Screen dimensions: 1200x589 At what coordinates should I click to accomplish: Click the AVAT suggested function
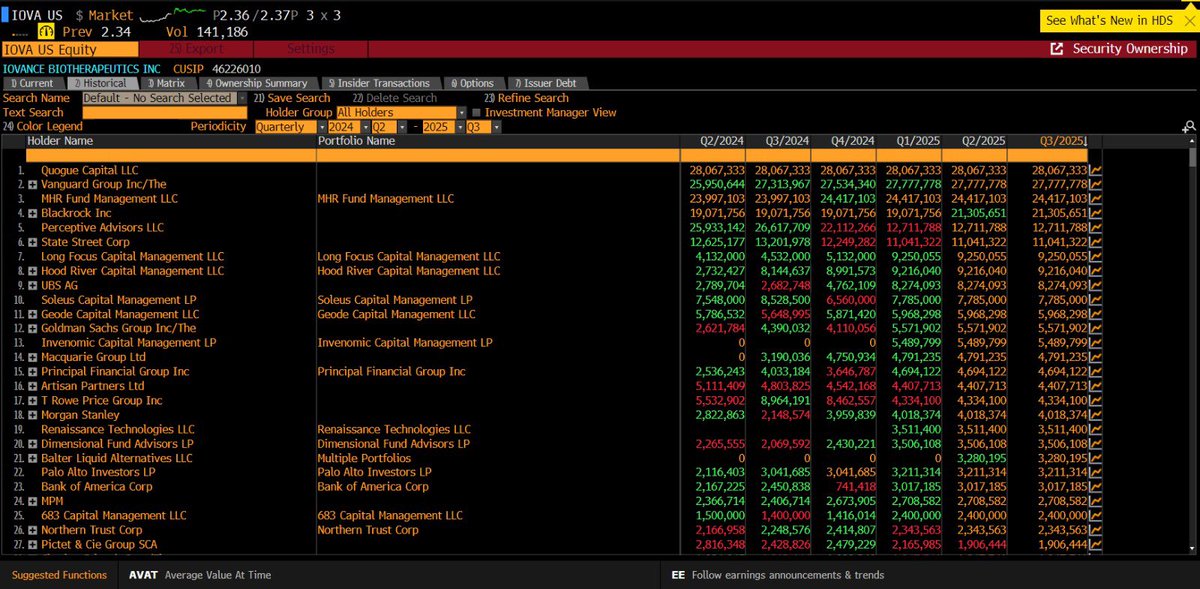coord(200,575)
